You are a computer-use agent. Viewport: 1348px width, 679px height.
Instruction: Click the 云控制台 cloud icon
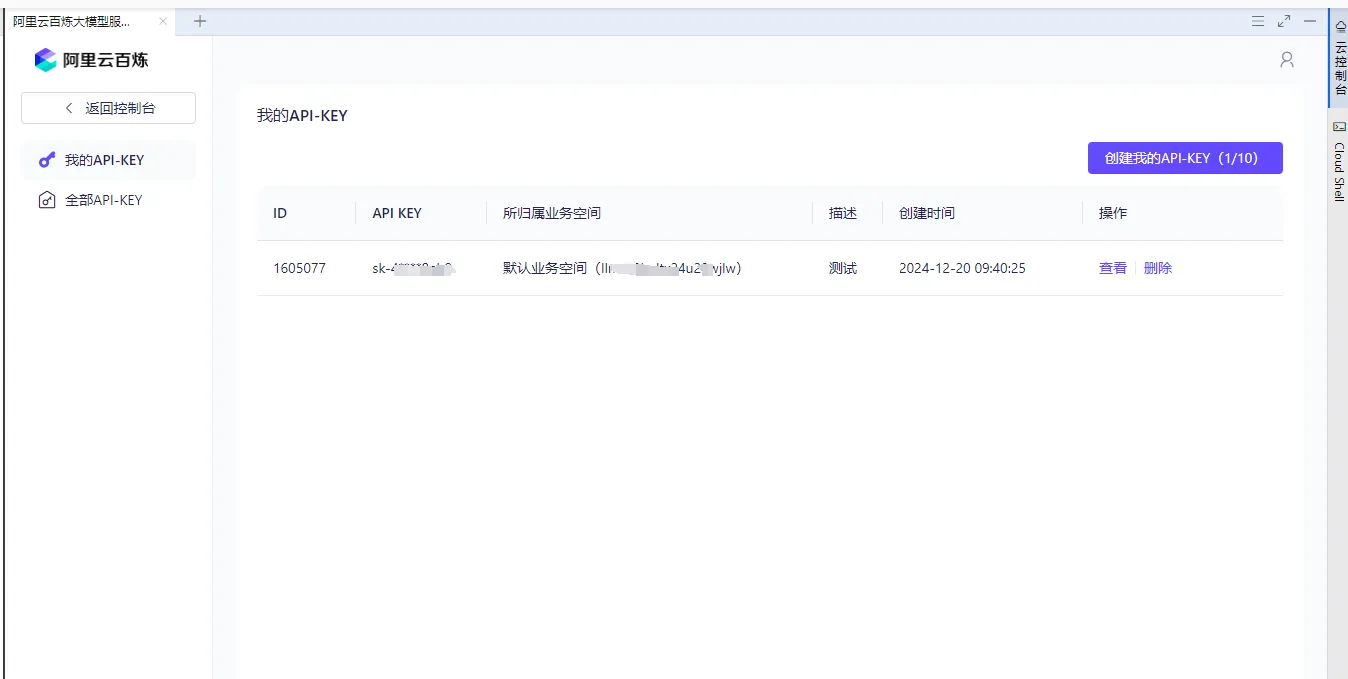click(x=1339, y=26)
